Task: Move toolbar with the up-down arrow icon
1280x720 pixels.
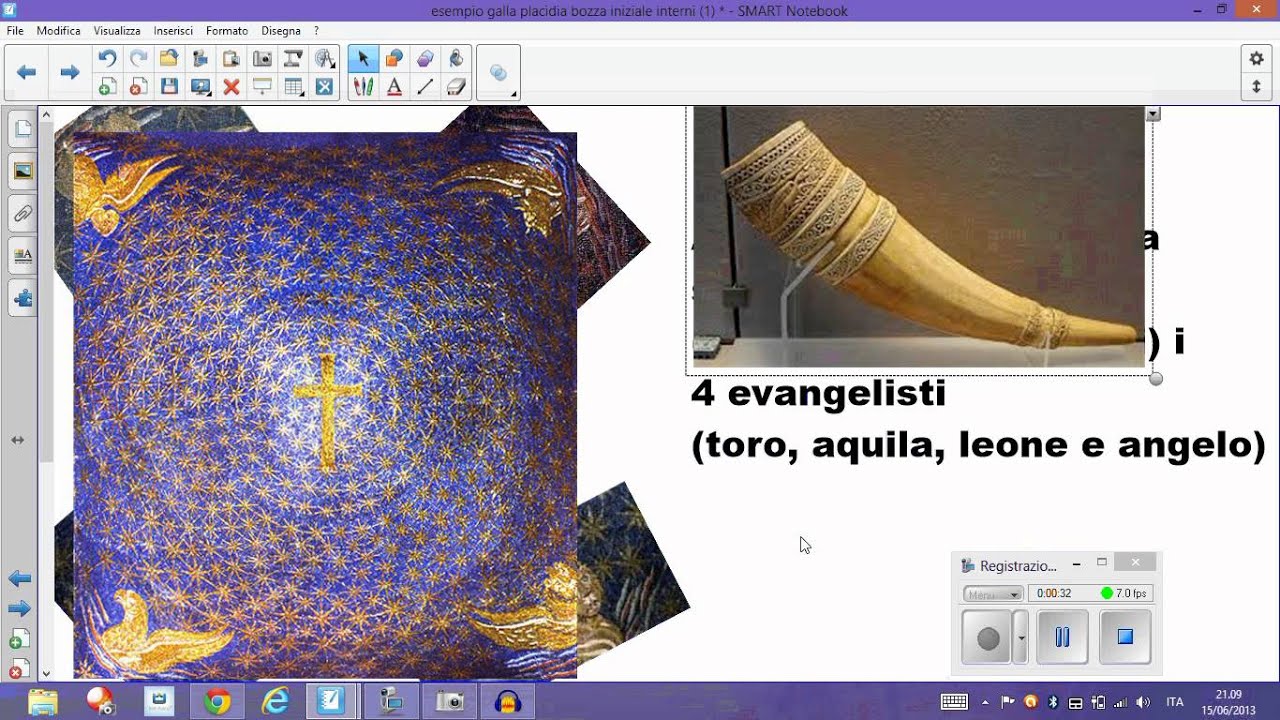Action: [x=1257, y=87]
